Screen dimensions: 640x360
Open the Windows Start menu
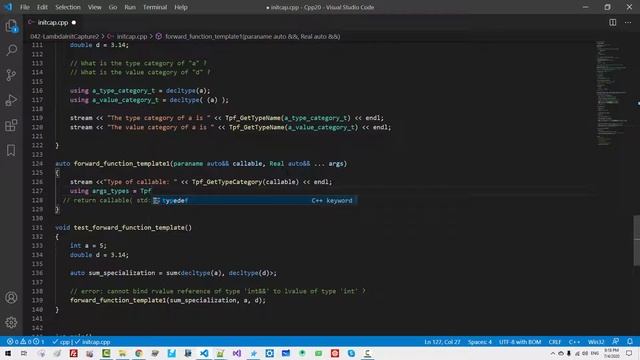(x=8, y=353)
